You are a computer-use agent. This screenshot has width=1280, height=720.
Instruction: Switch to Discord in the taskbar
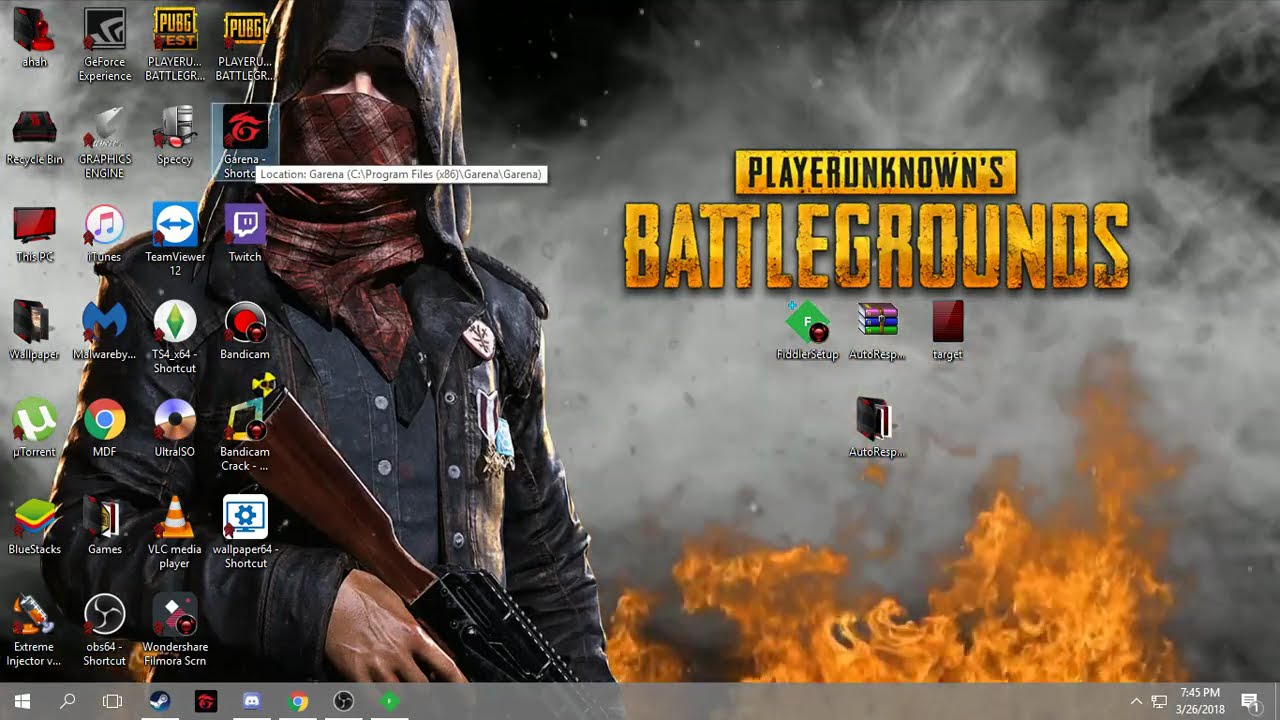[x=252, y=701]
